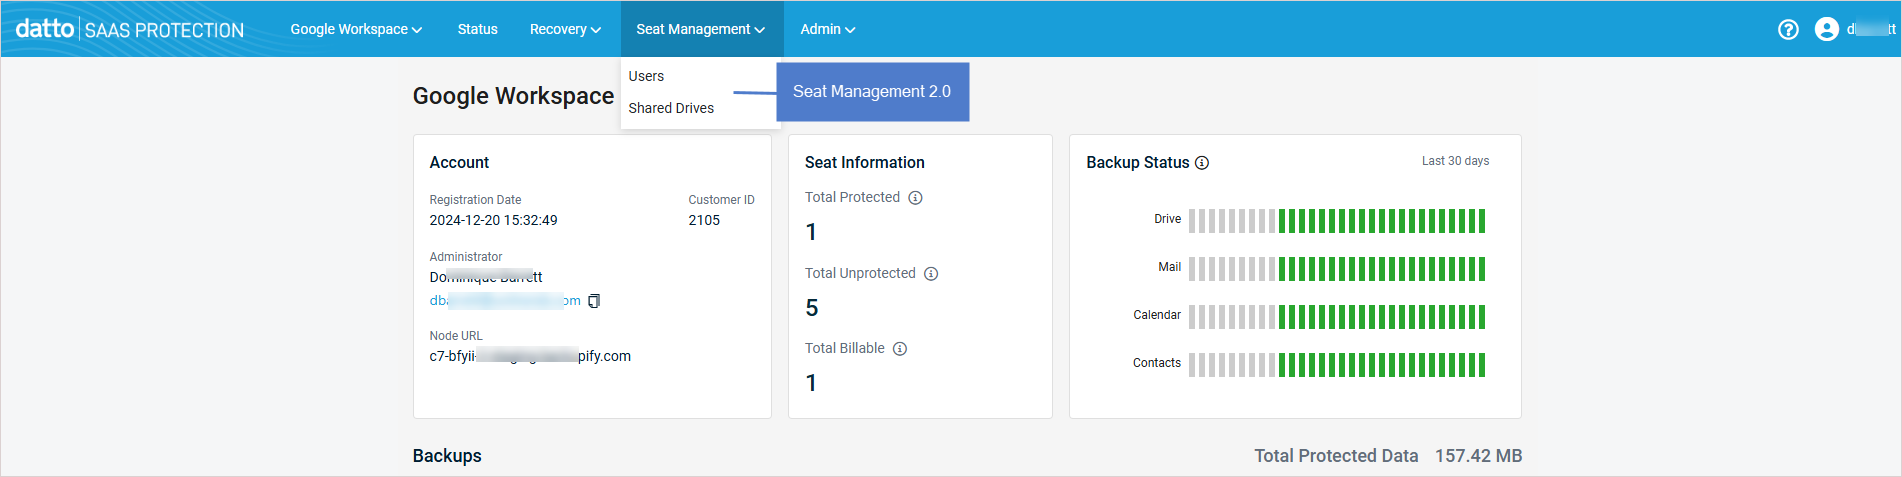Click the Customer ID value 2105

click(704, 220)
